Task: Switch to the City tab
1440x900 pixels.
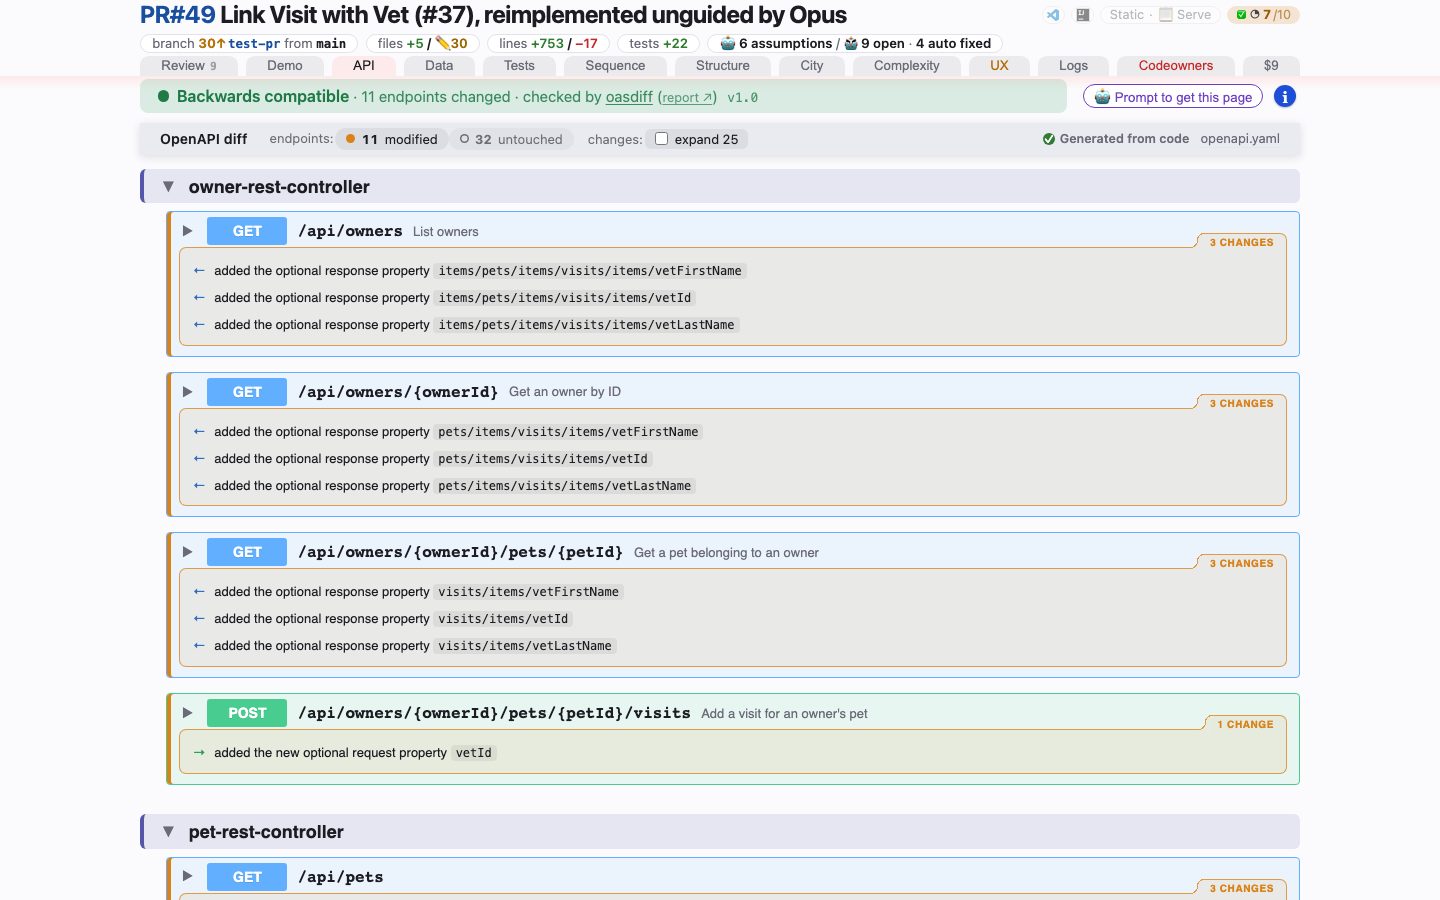Action: click(812, 66)
